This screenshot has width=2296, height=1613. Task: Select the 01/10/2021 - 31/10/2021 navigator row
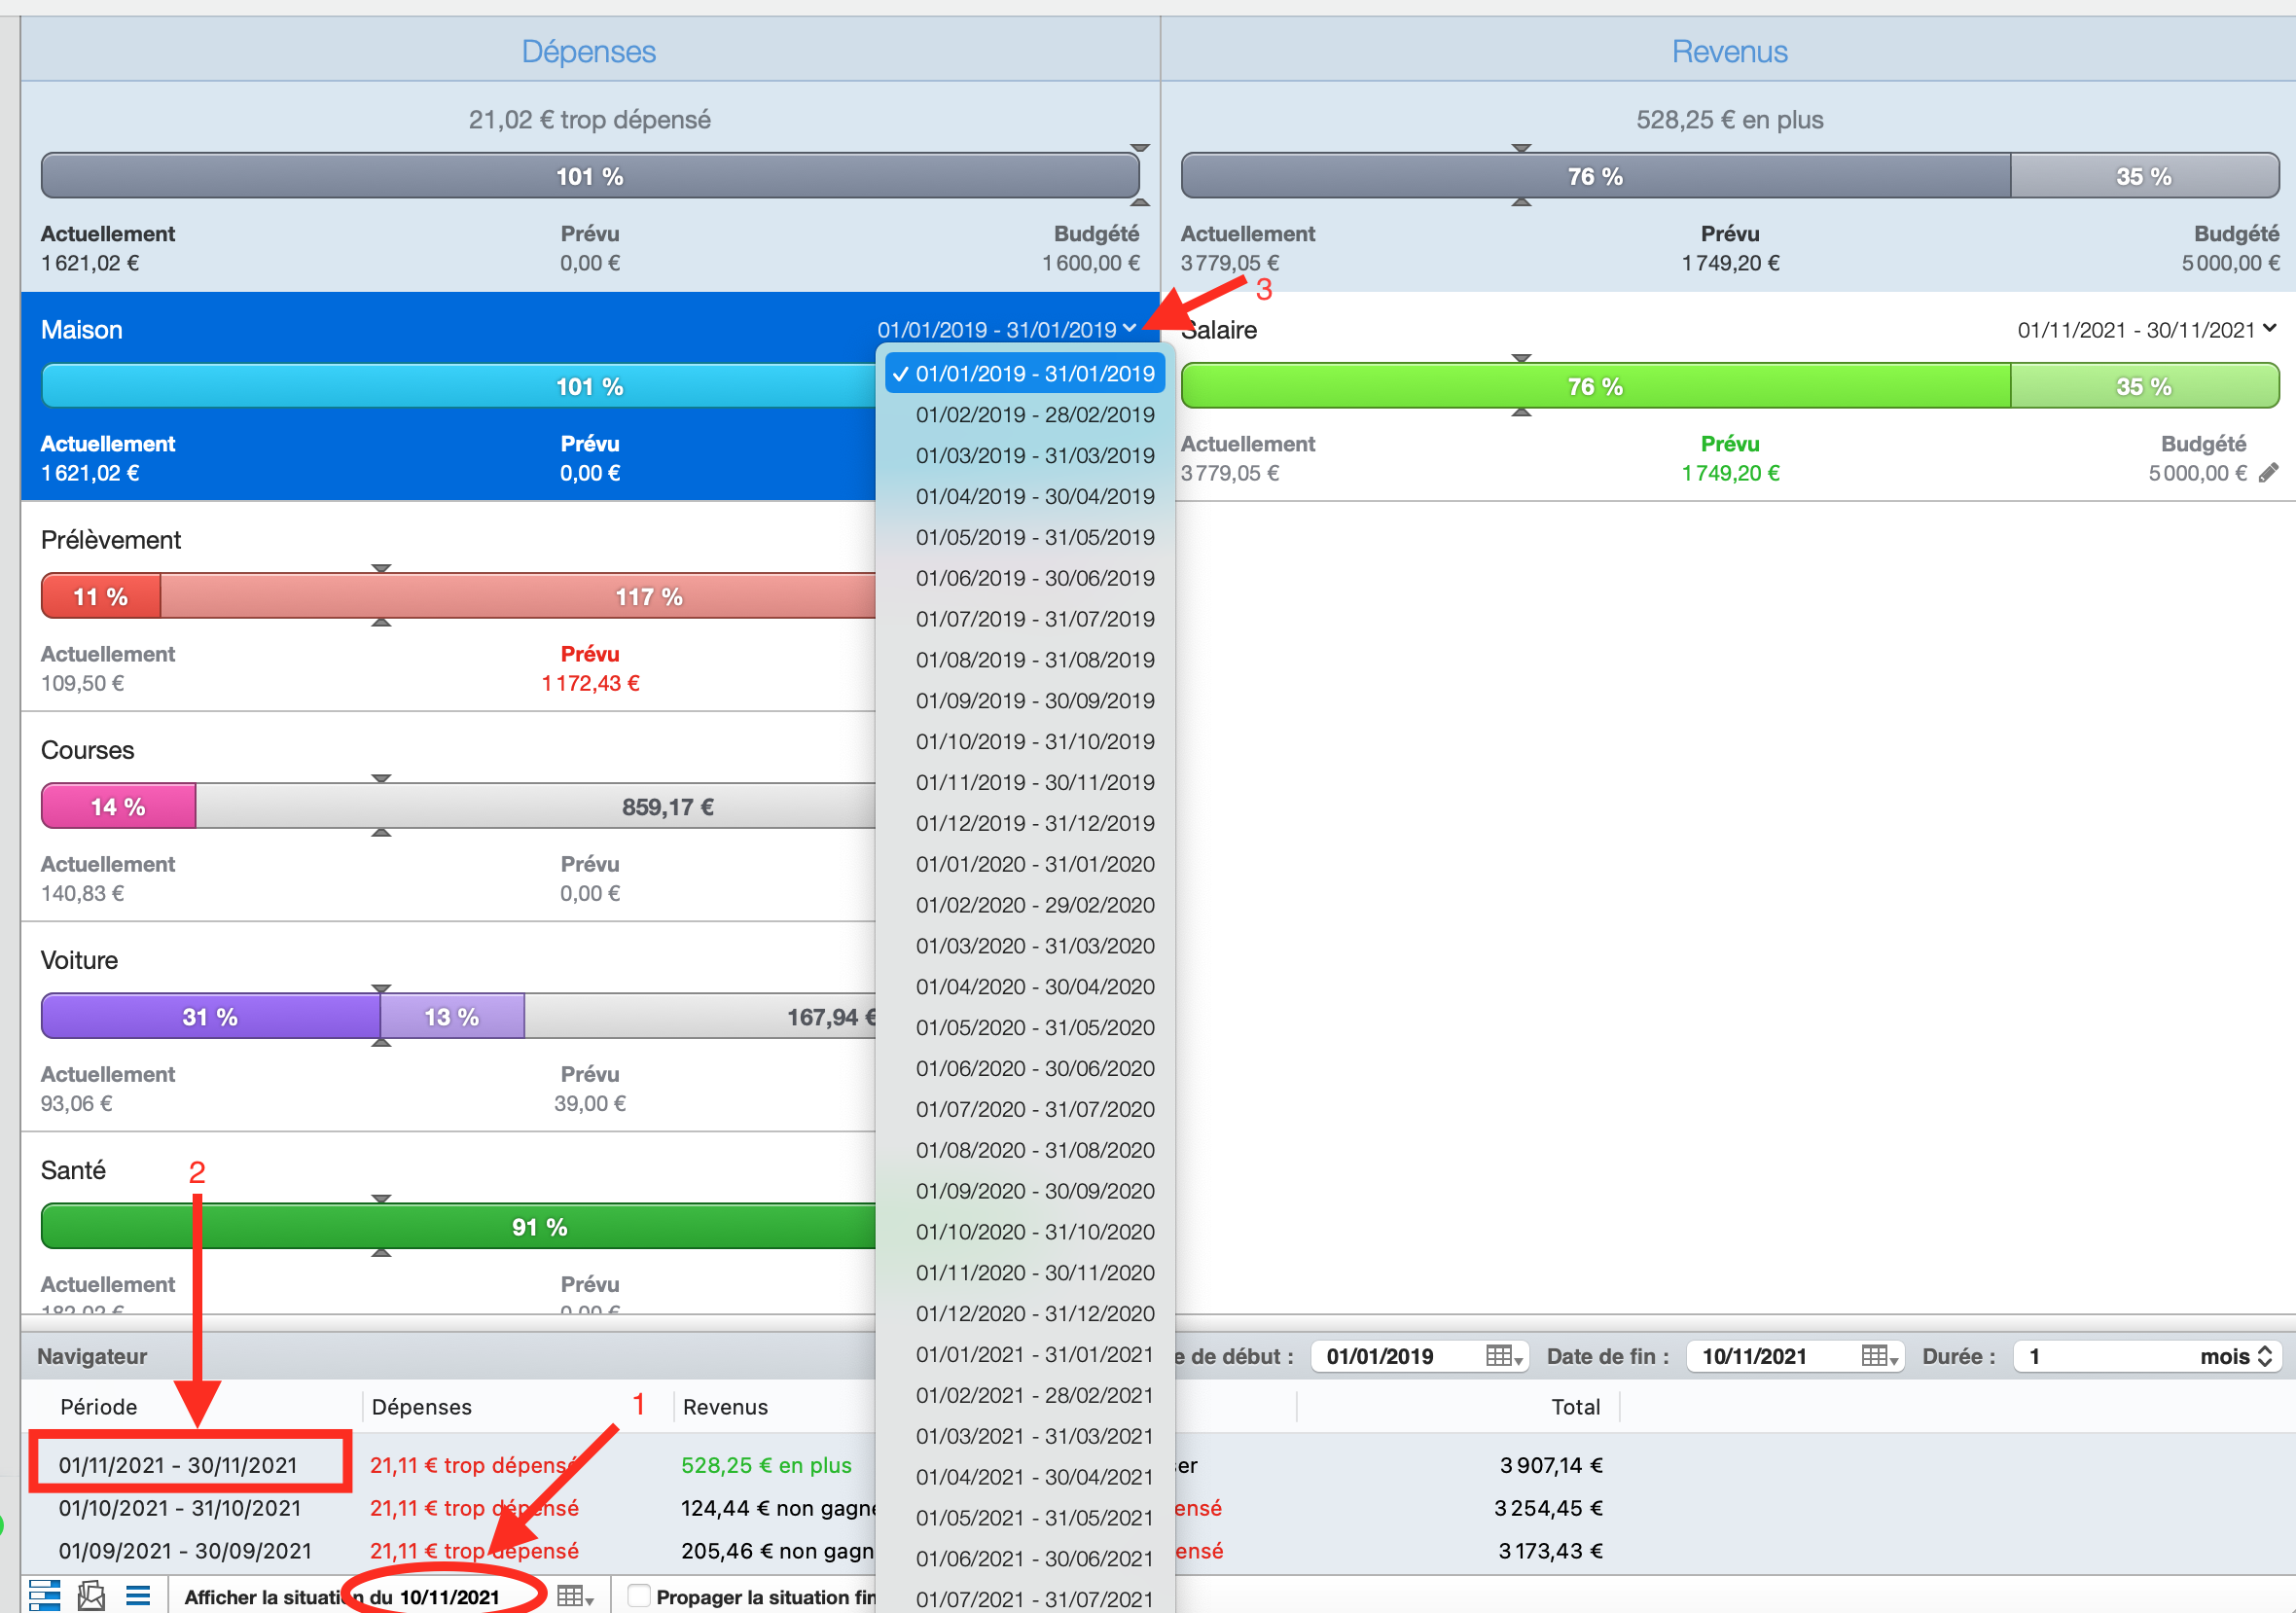click(180, 1507)
